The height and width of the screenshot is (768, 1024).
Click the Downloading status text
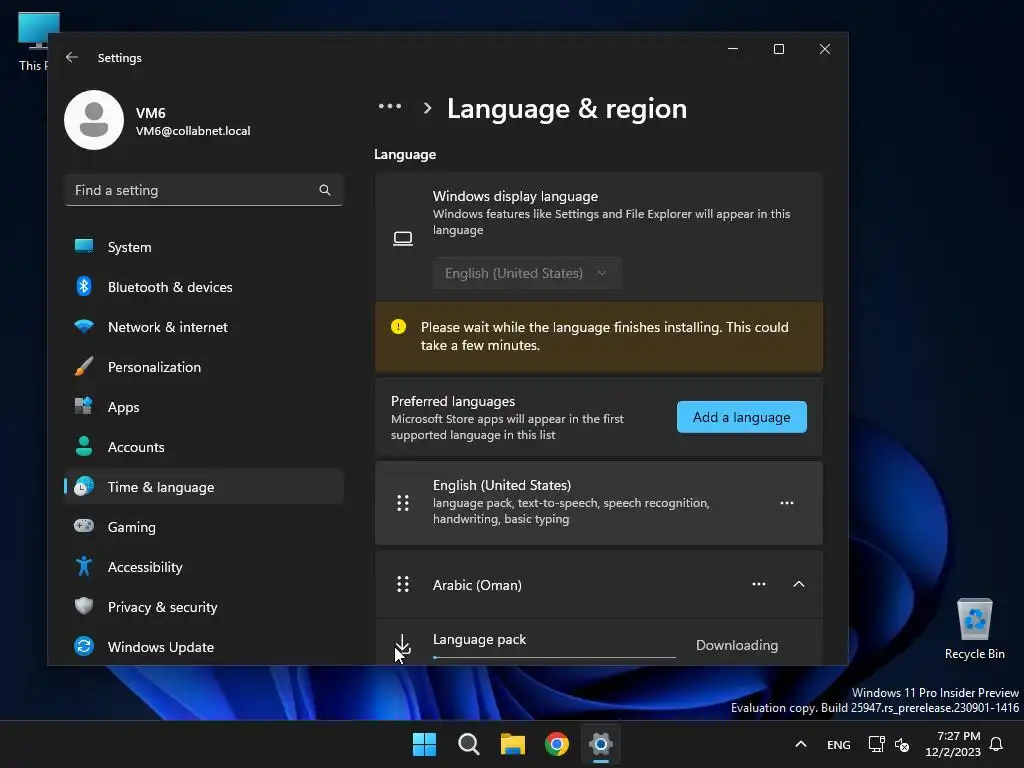[737, 645]
